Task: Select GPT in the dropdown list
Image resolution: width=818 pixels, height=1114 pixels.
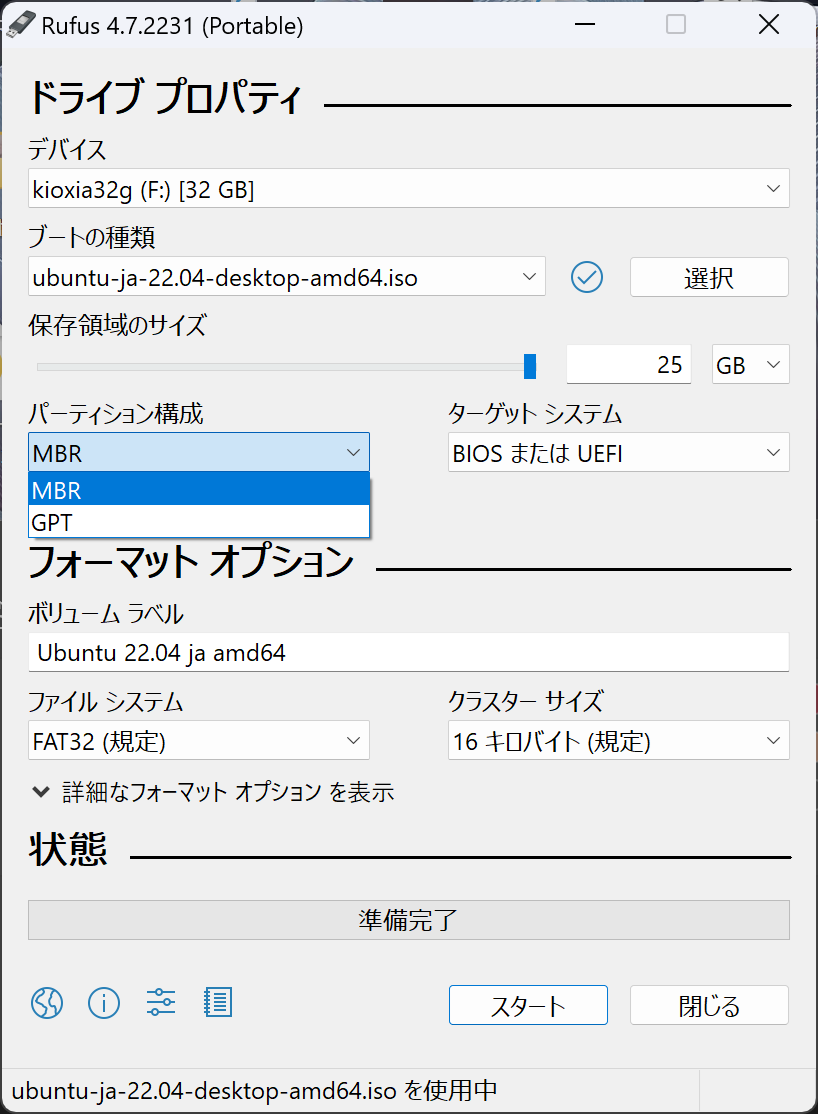Action: click(x=199, y=521)
